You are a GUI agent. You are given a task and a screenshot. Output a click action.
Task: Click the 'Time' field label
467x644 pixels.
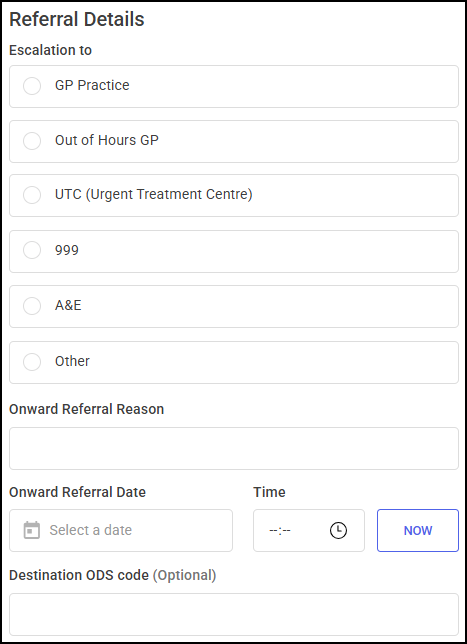(269, 492)
